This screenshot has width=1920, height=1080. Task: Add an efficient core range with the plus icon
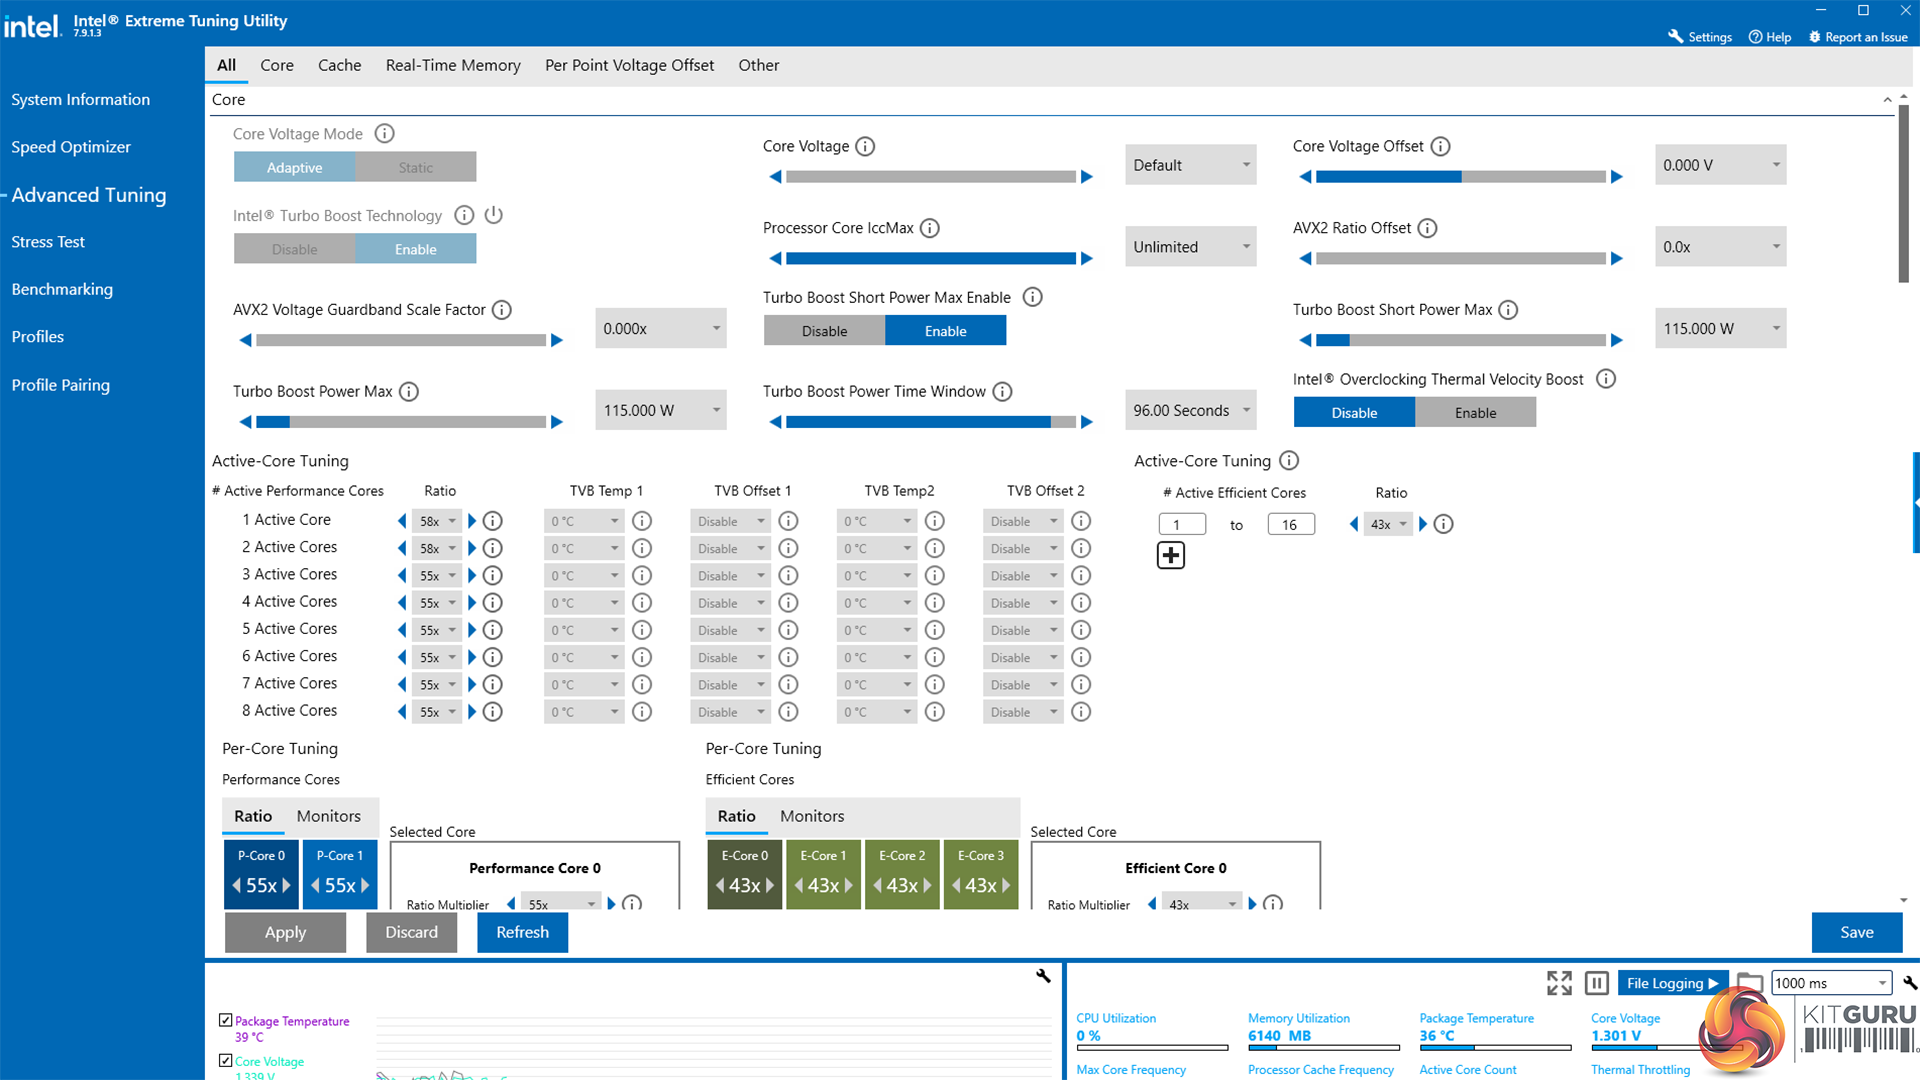(x=1170, y=556)
